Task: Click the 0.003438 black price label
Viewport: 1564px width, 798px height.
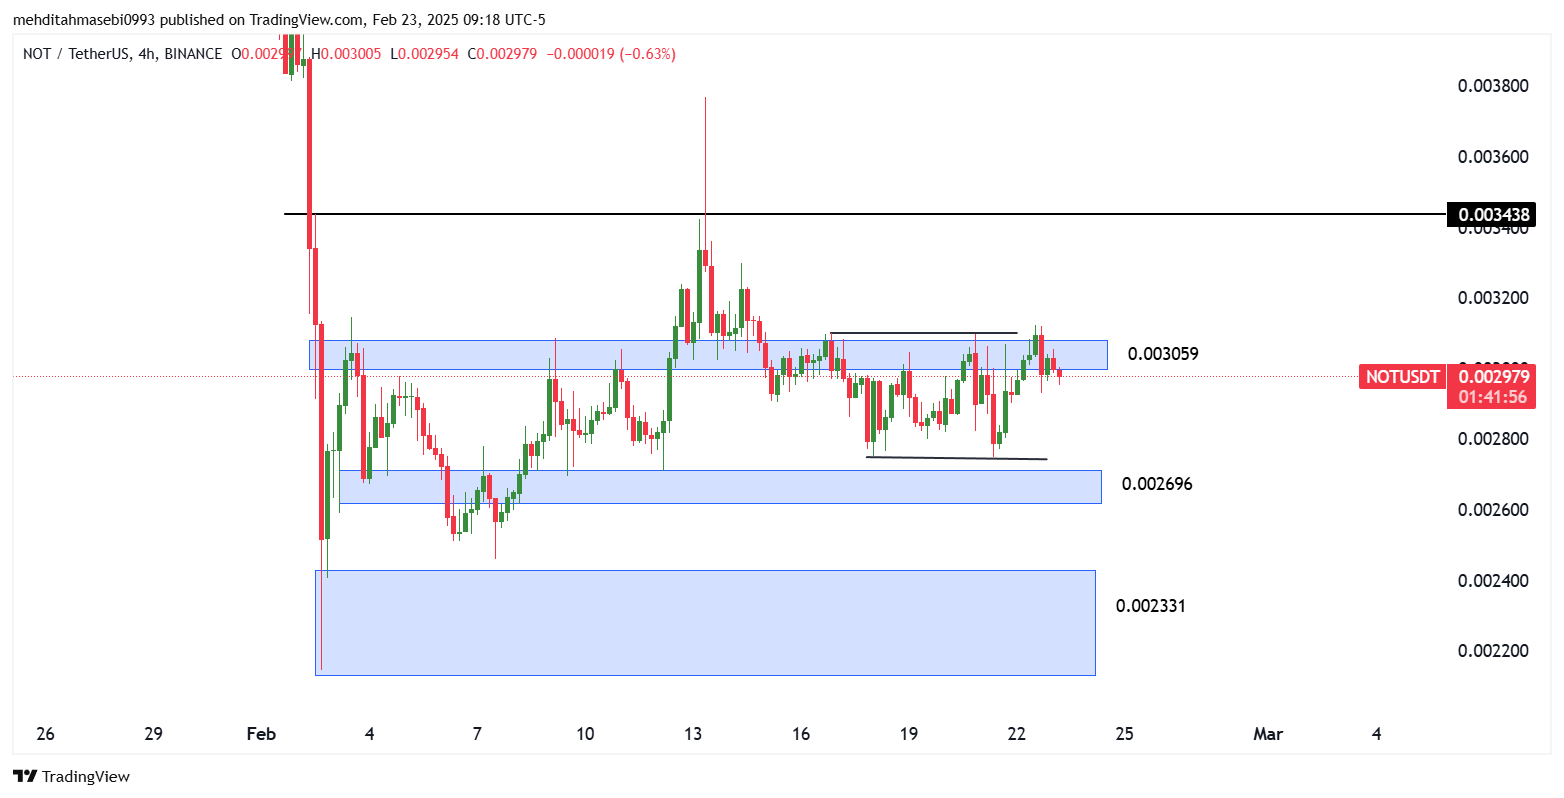Action: (x=1494, y=214)
